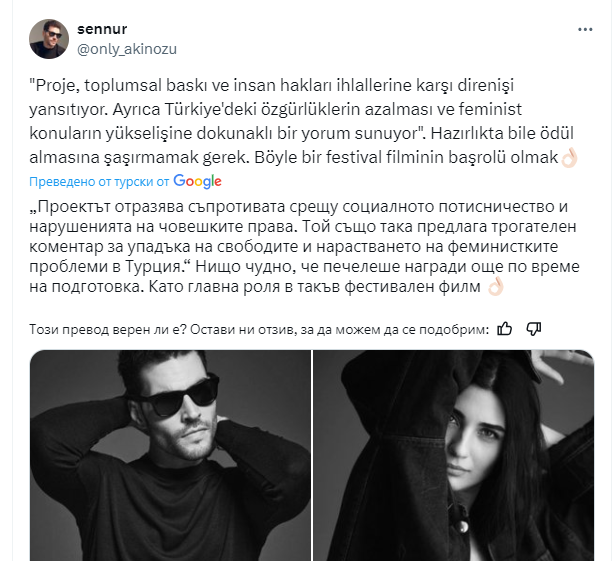Click the original Turkish tweet text
The height and width of the screenshot is (561, 613).
[303, 122]
